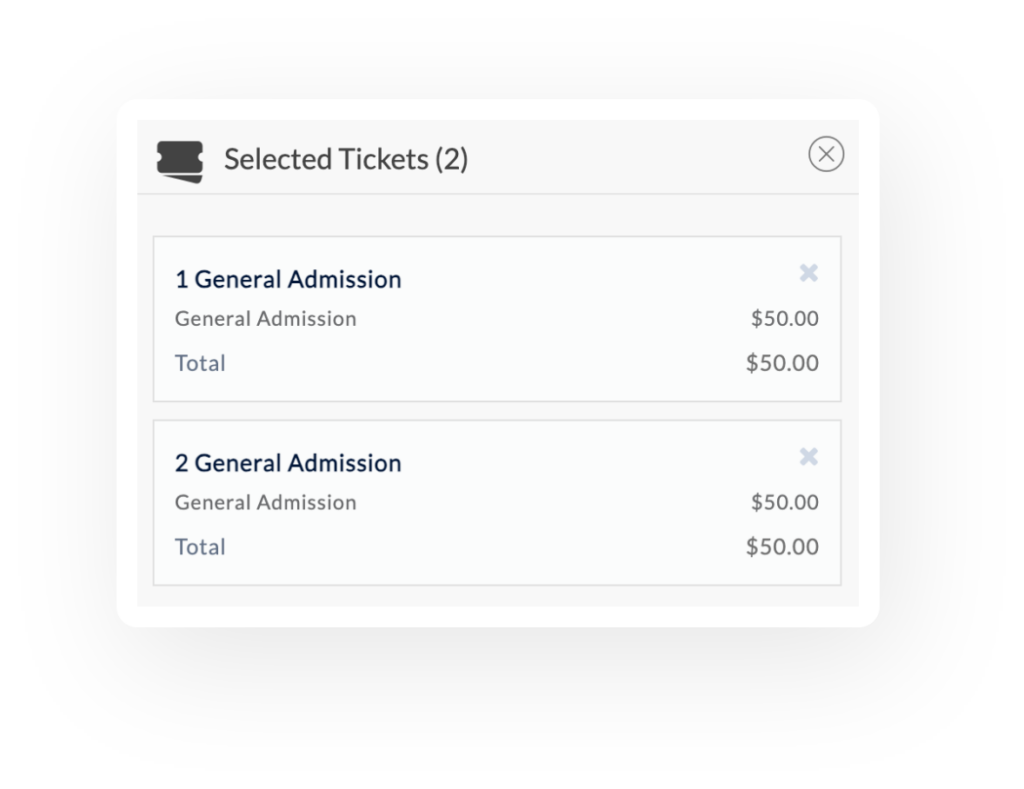
Task: Click the Selected Tickets heading text
Action: click(326, 159)
